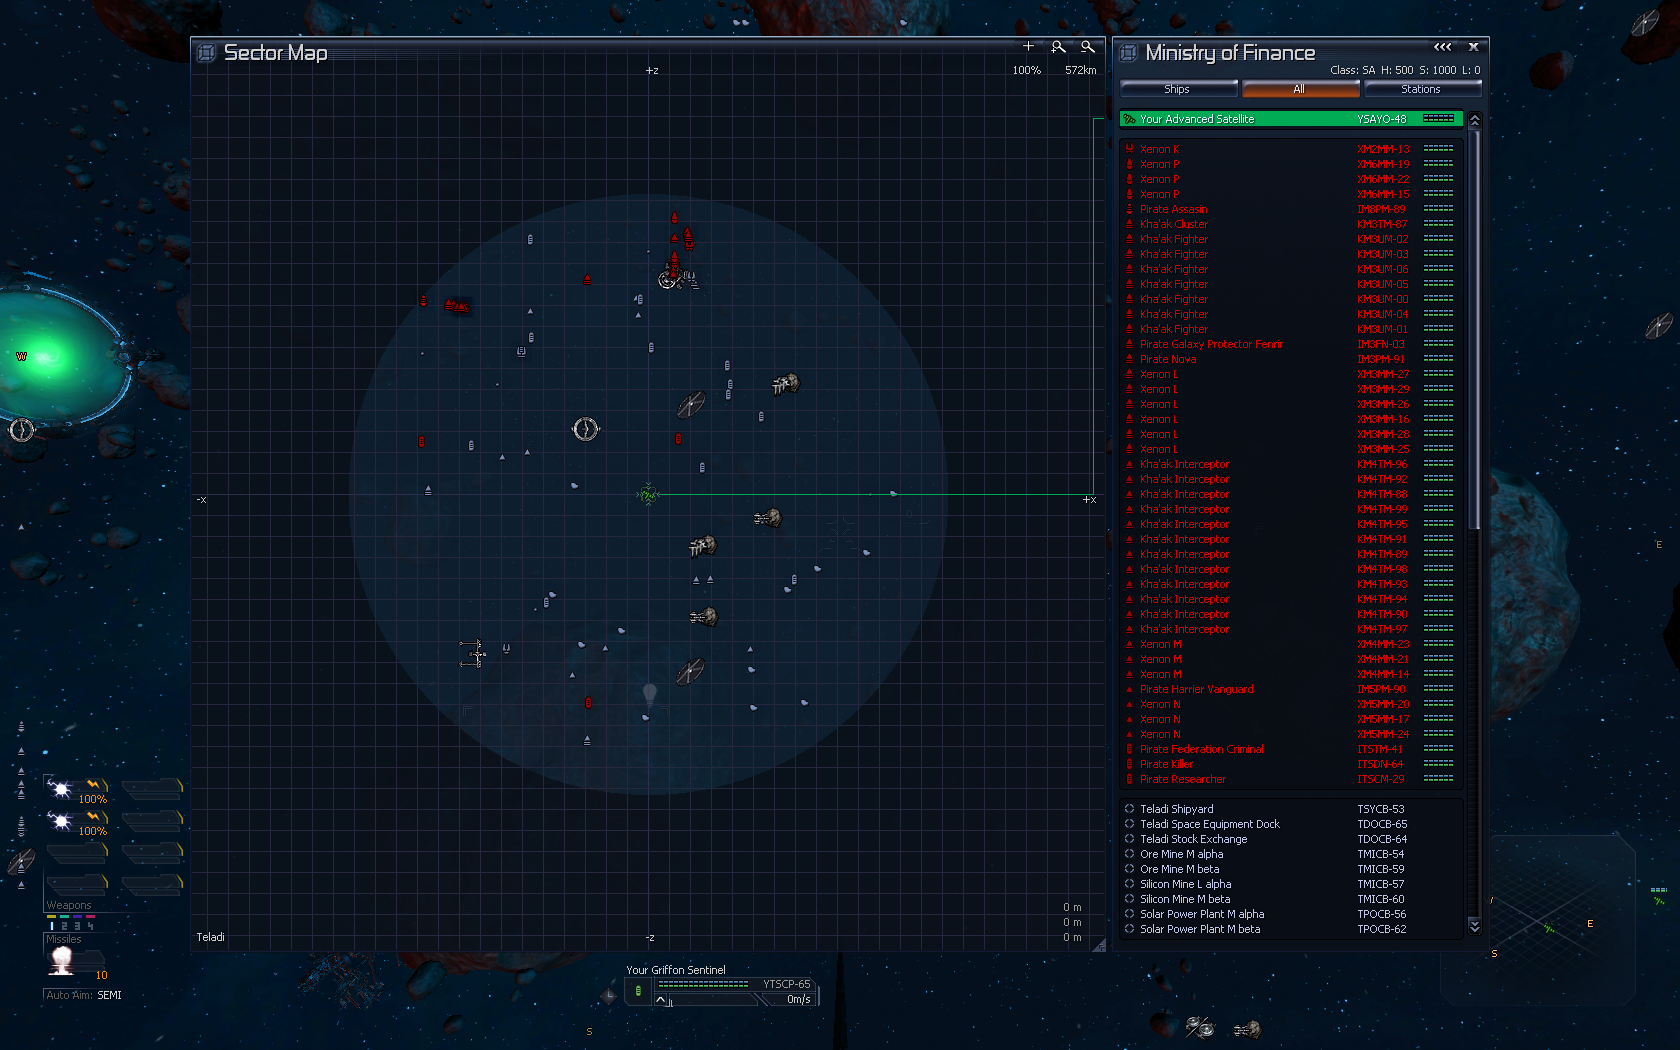
Task: Click the list scrollbar thumb
Action: tap(1474, 330)
